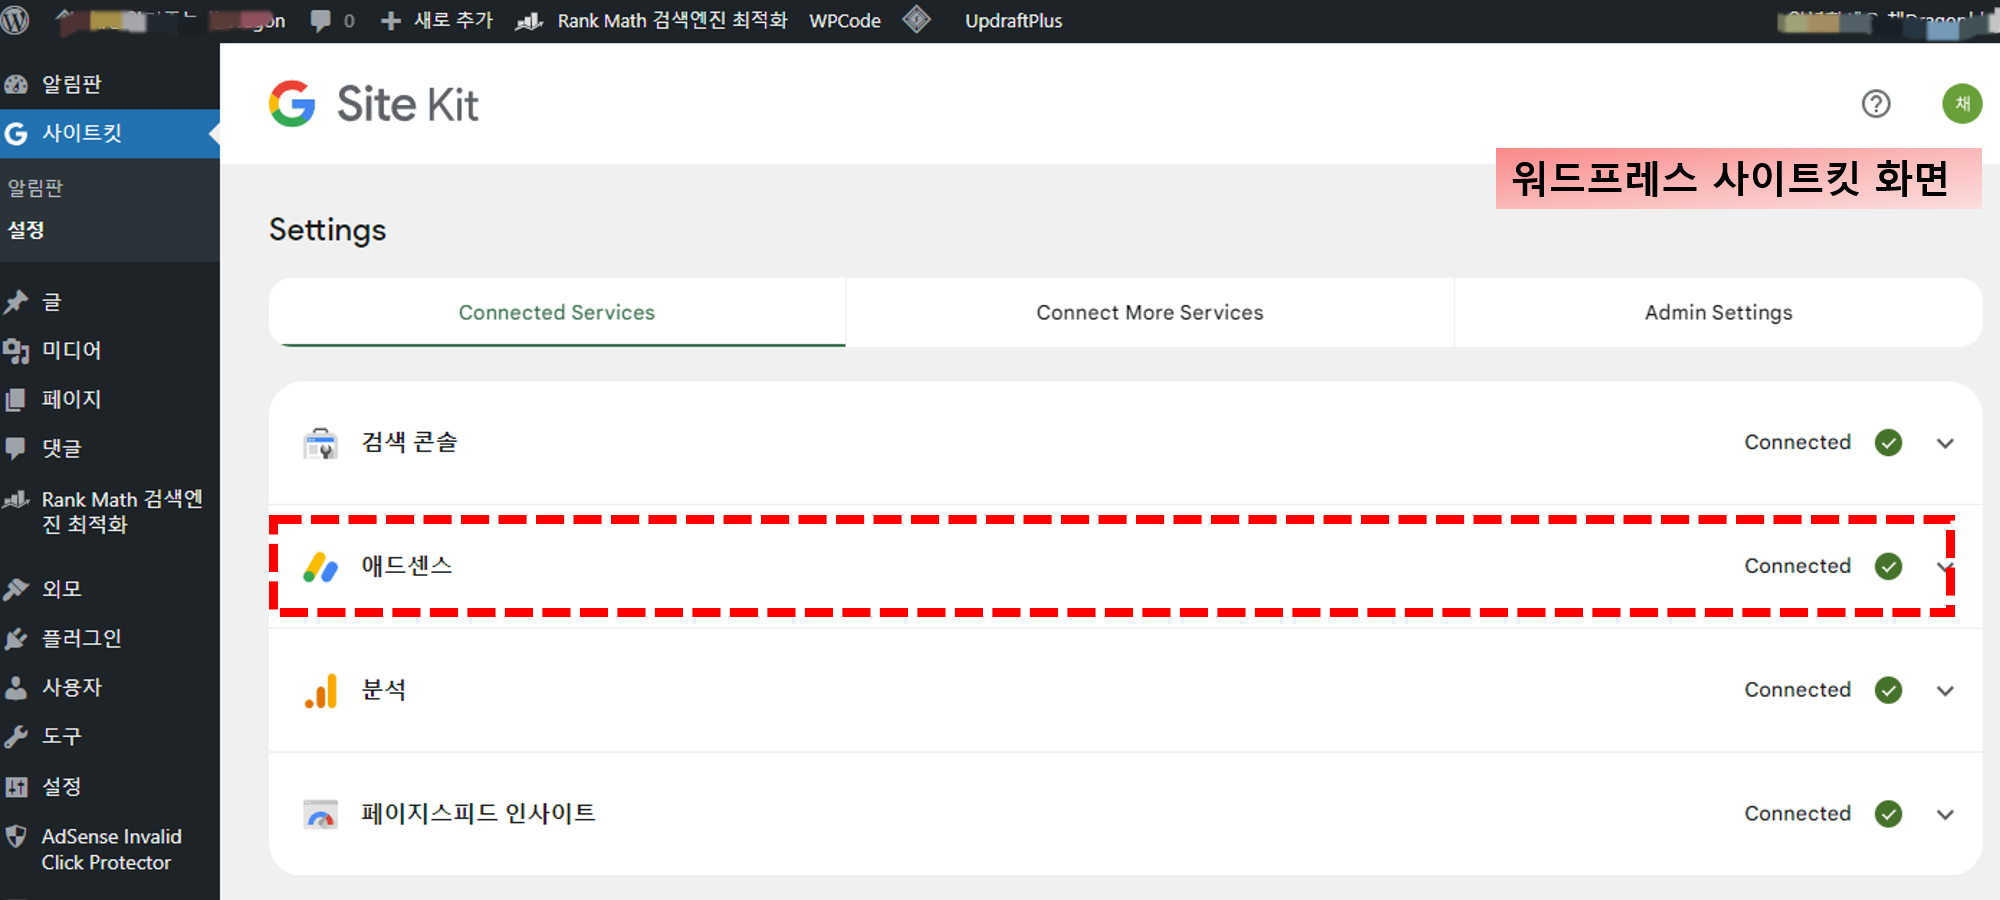The image size is (2000, 900).
Task: Click the 외모 paintbrush icon
Action: click(16, 589)
